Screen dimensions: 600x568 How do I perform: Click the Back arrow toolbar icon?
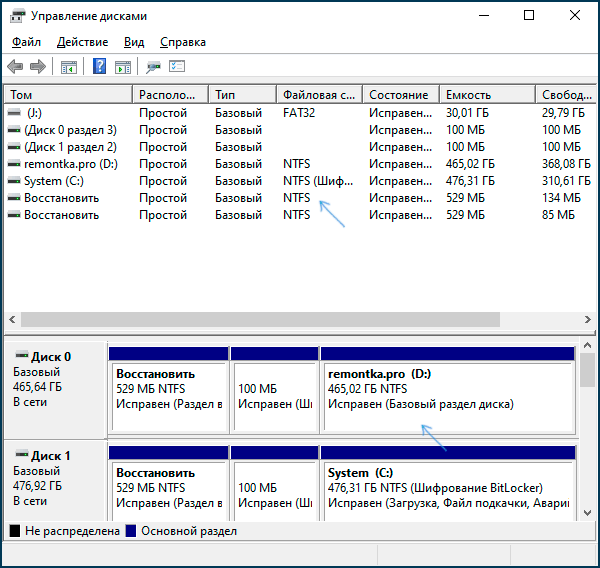point(15,67)
